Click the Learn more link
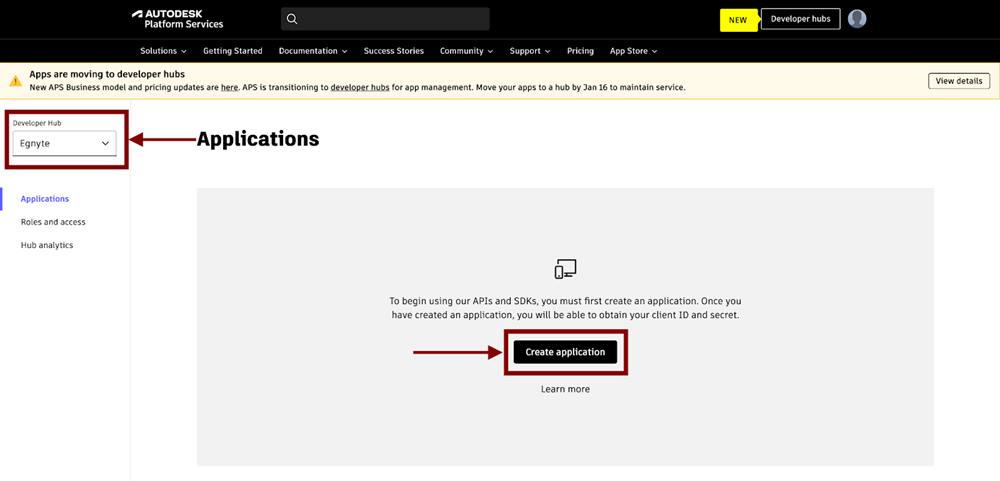The width and height of the screenshot is (1000, 481). 565,389
